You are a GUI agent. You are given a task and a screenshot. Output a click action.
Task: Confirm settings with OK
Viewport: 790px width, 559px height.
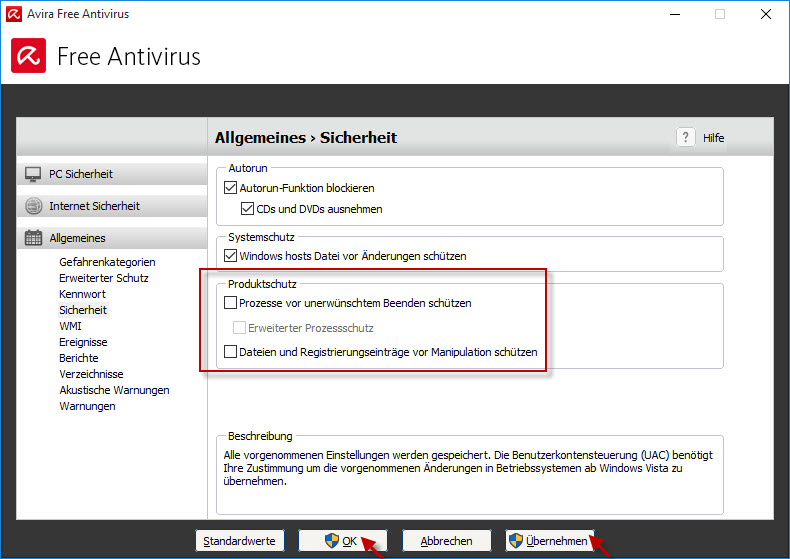[343, 541]
